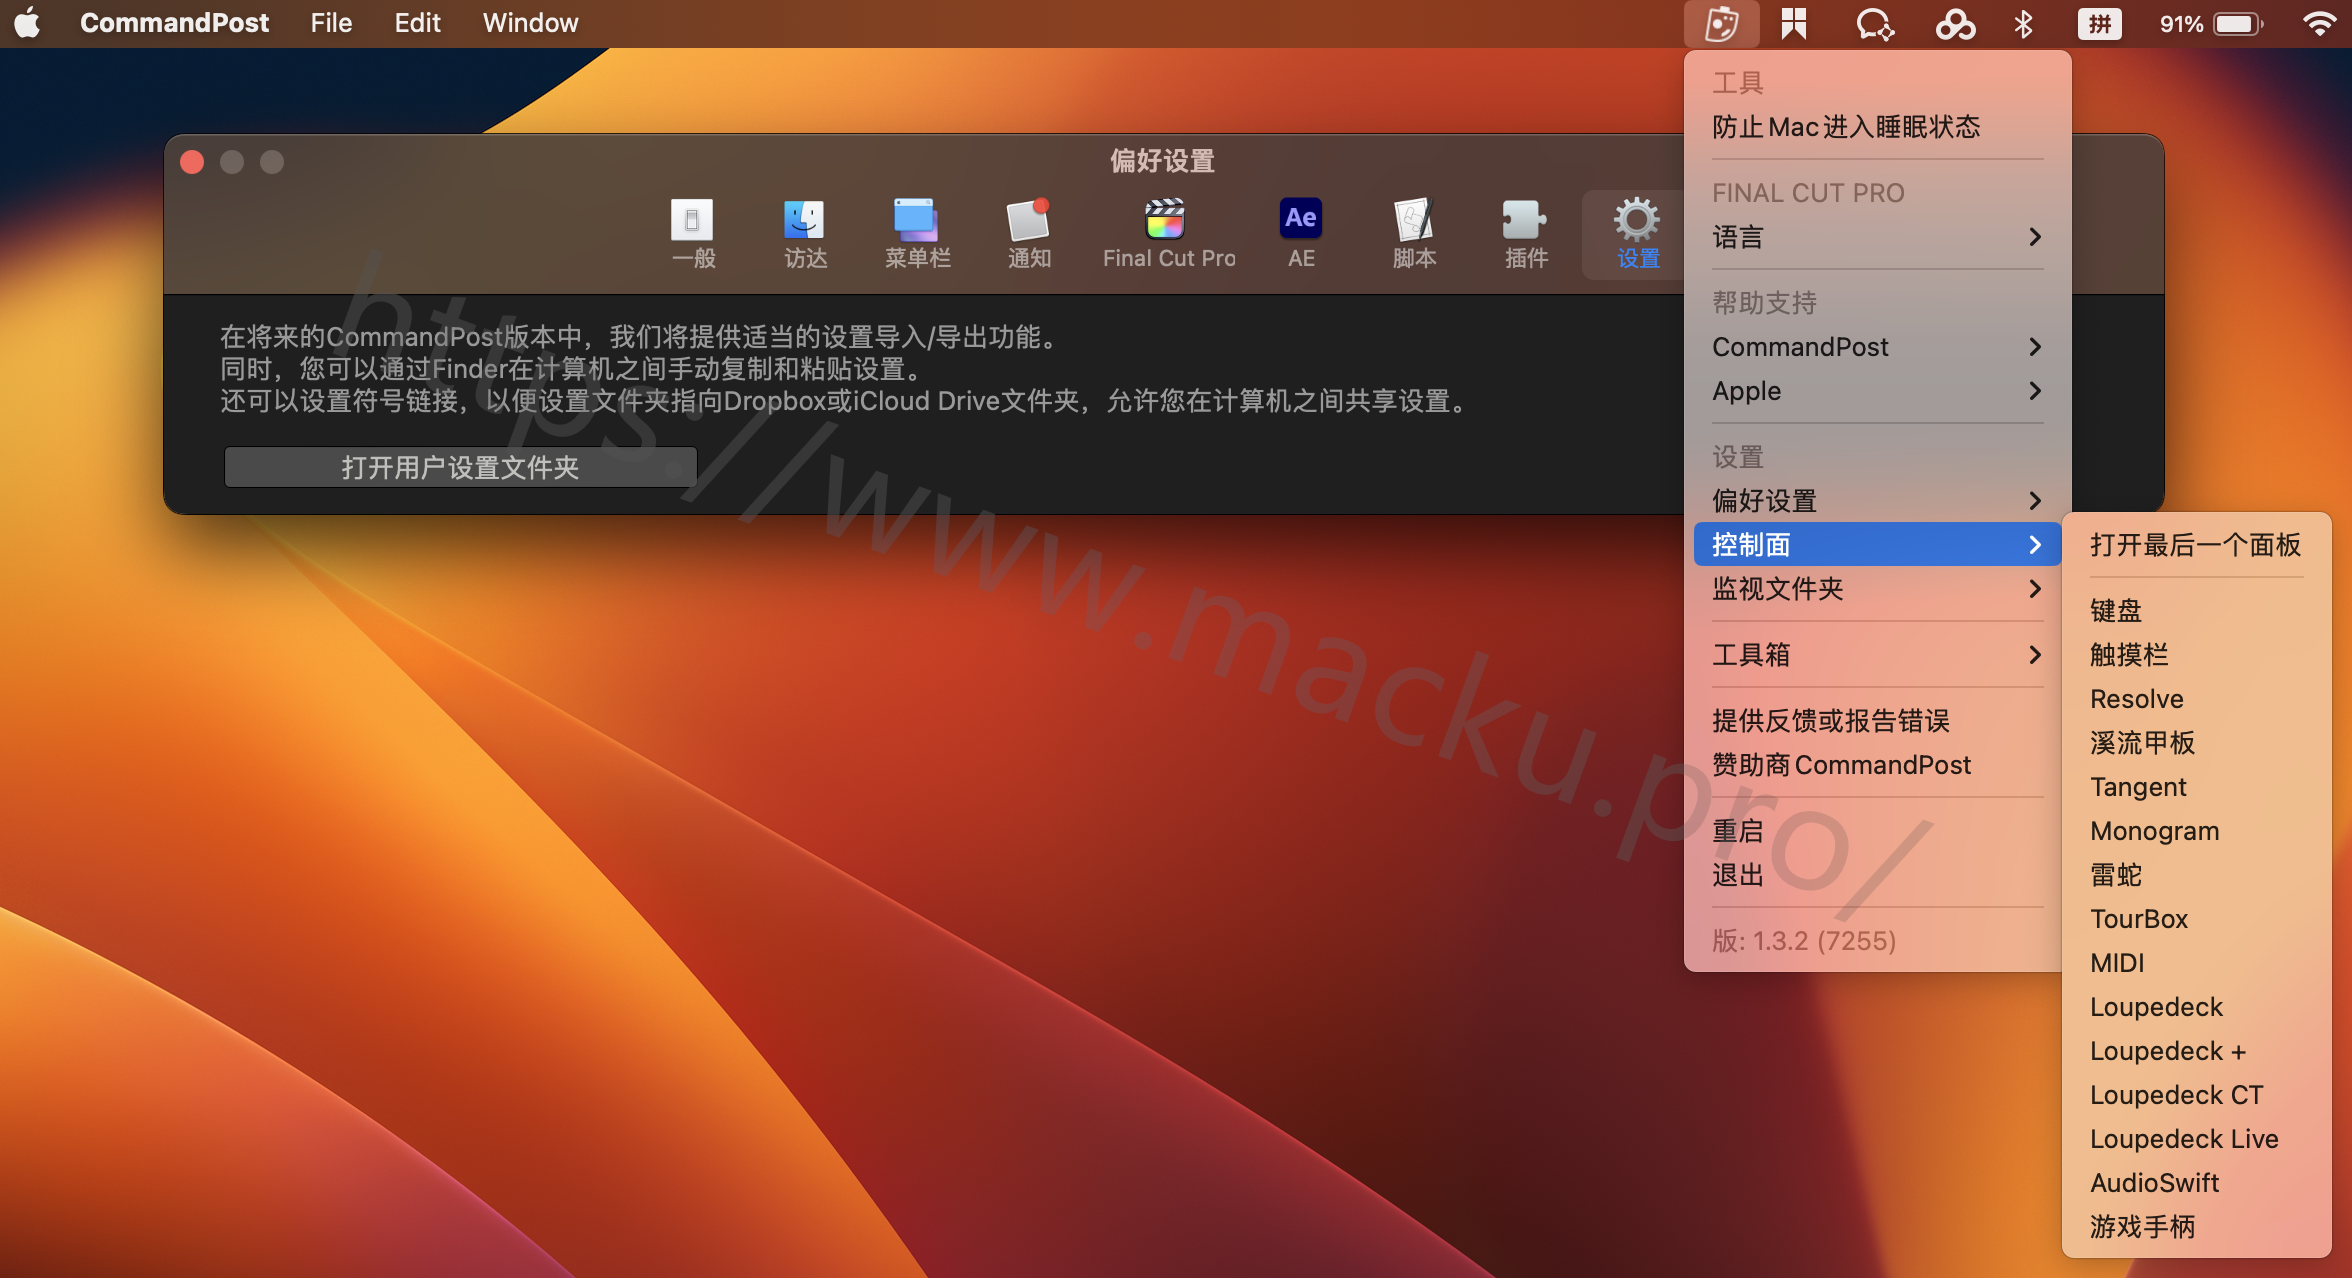Open the File menu
Screen dimensions: 2352x1278
331,23
